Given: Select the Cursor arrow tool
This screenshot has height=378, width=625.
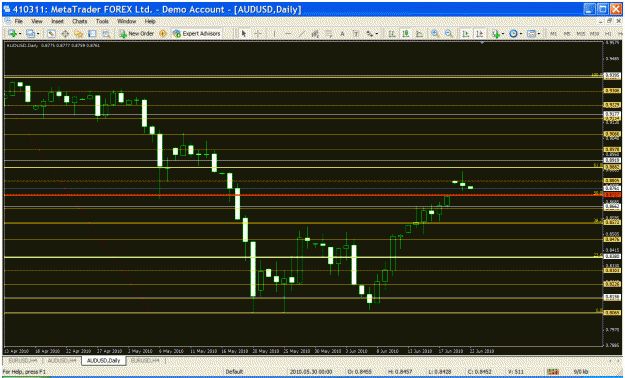Looking at the screenshot, I should 244,34.
